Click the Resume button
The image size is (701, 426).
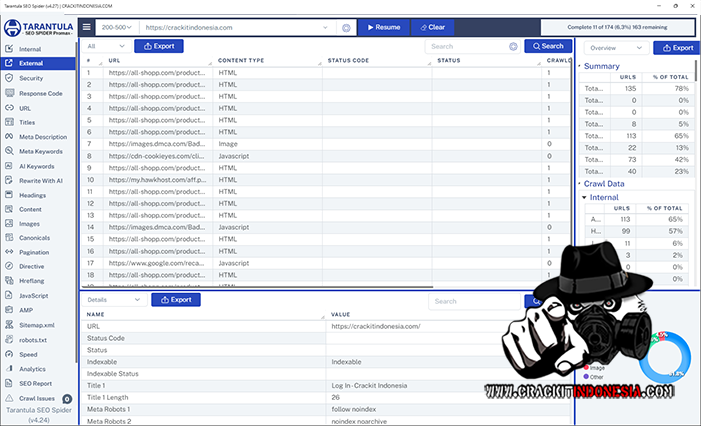[383, 28]
